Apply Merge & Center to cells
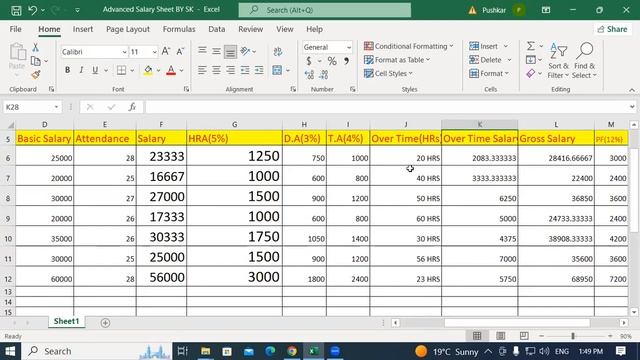 point(277,70)
